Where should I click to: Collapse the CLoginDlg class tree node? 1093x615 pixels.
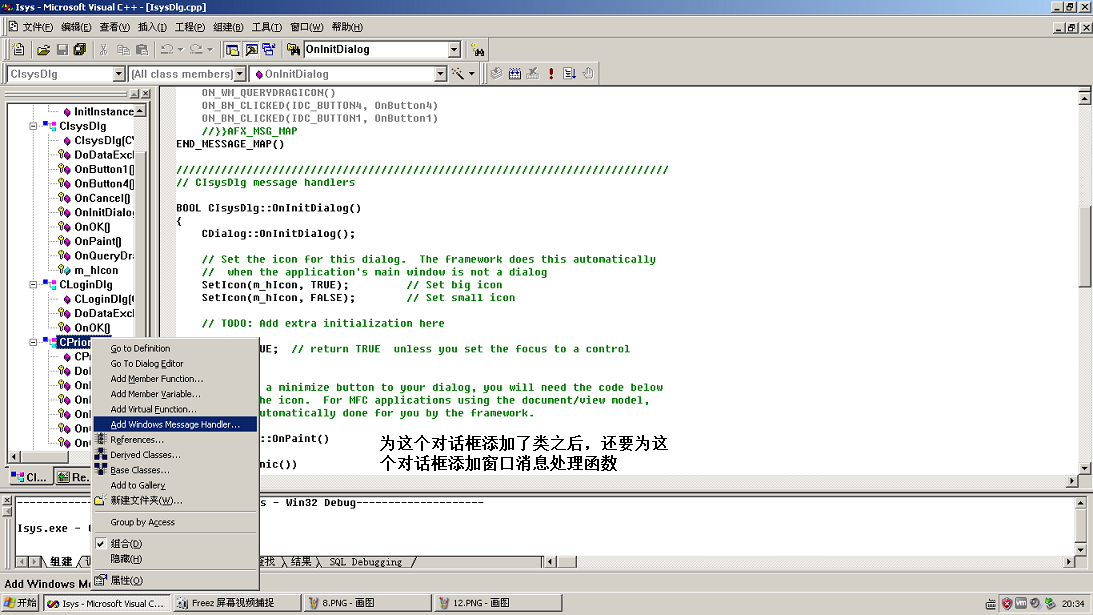[x=33, y=284]
